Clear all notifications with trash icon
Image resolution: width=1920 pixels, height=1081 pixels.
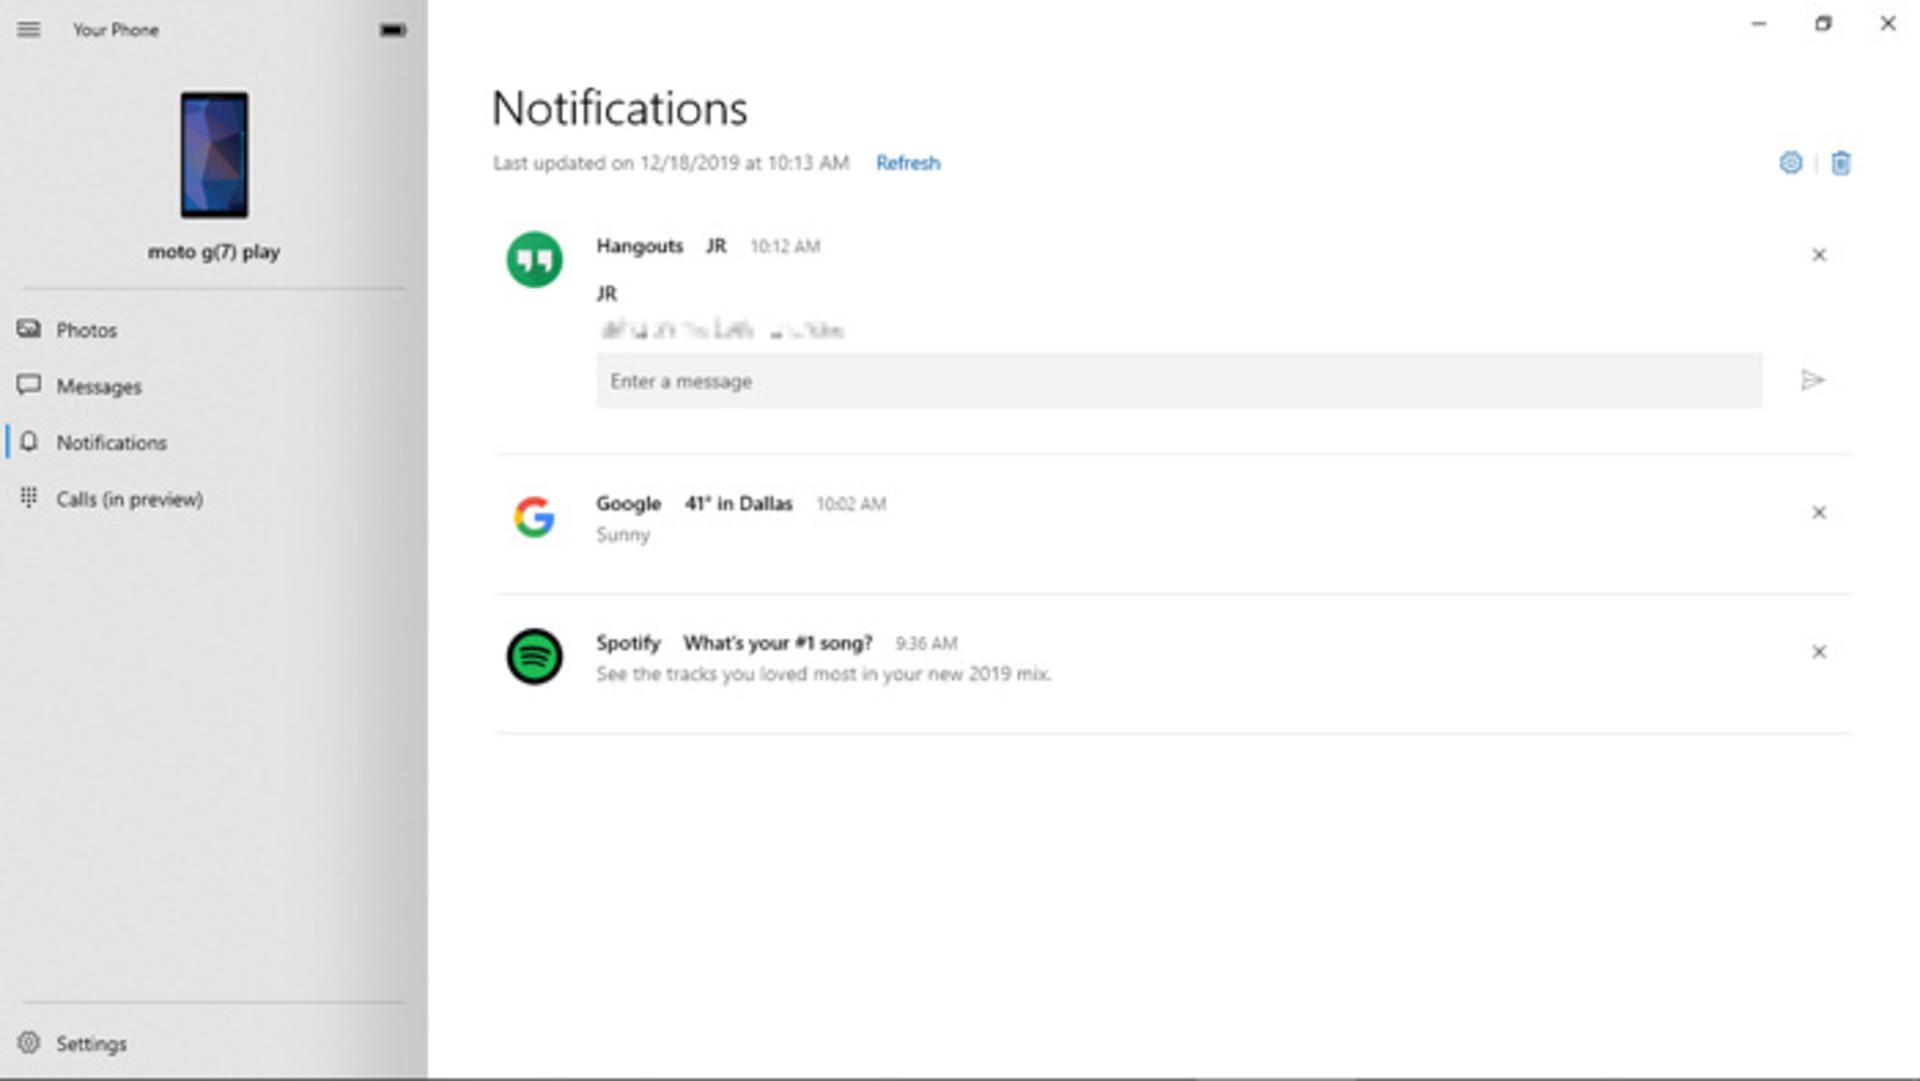[1841, 163]
